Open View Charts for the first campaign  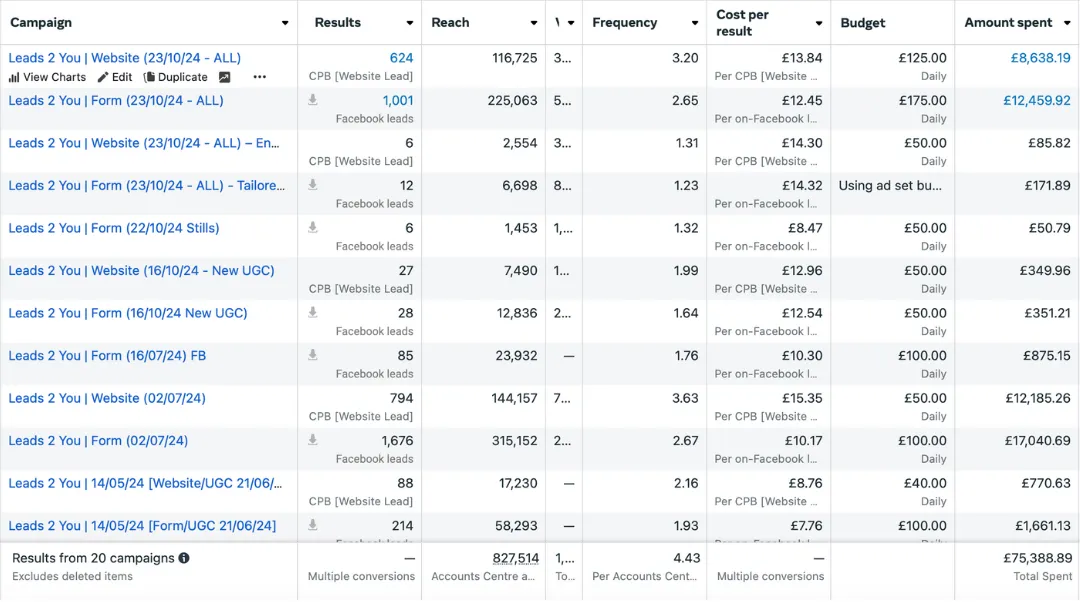click(x=47, y=77)
